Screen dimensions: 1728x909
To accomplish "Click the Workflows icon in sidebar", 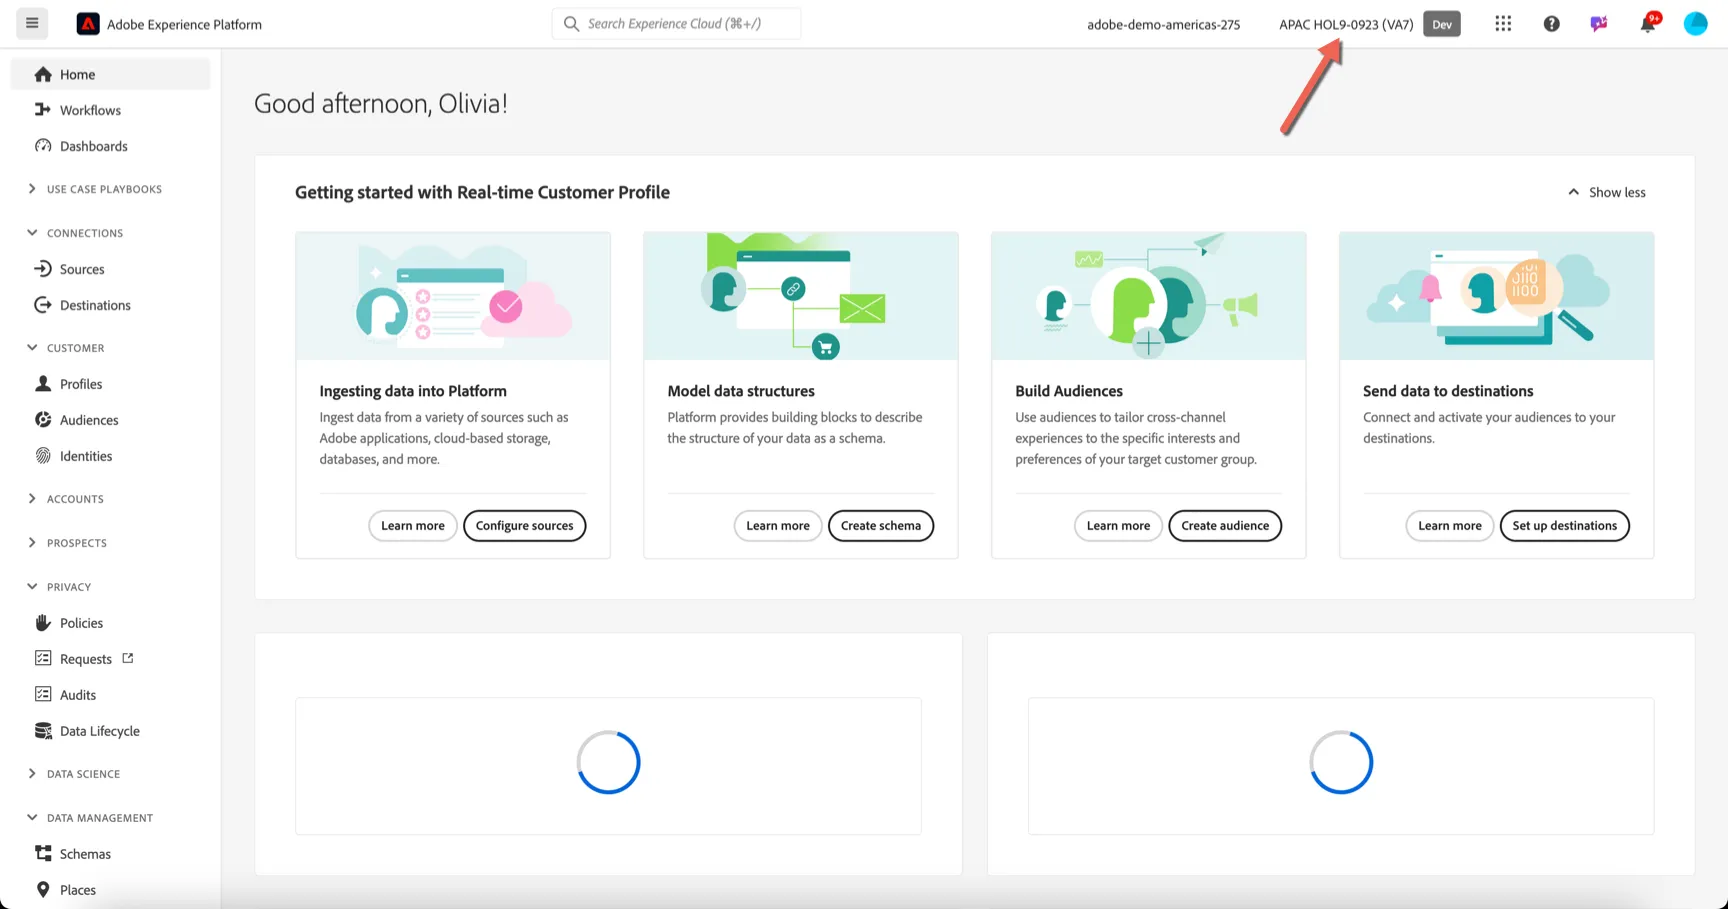I will point(43,110).
